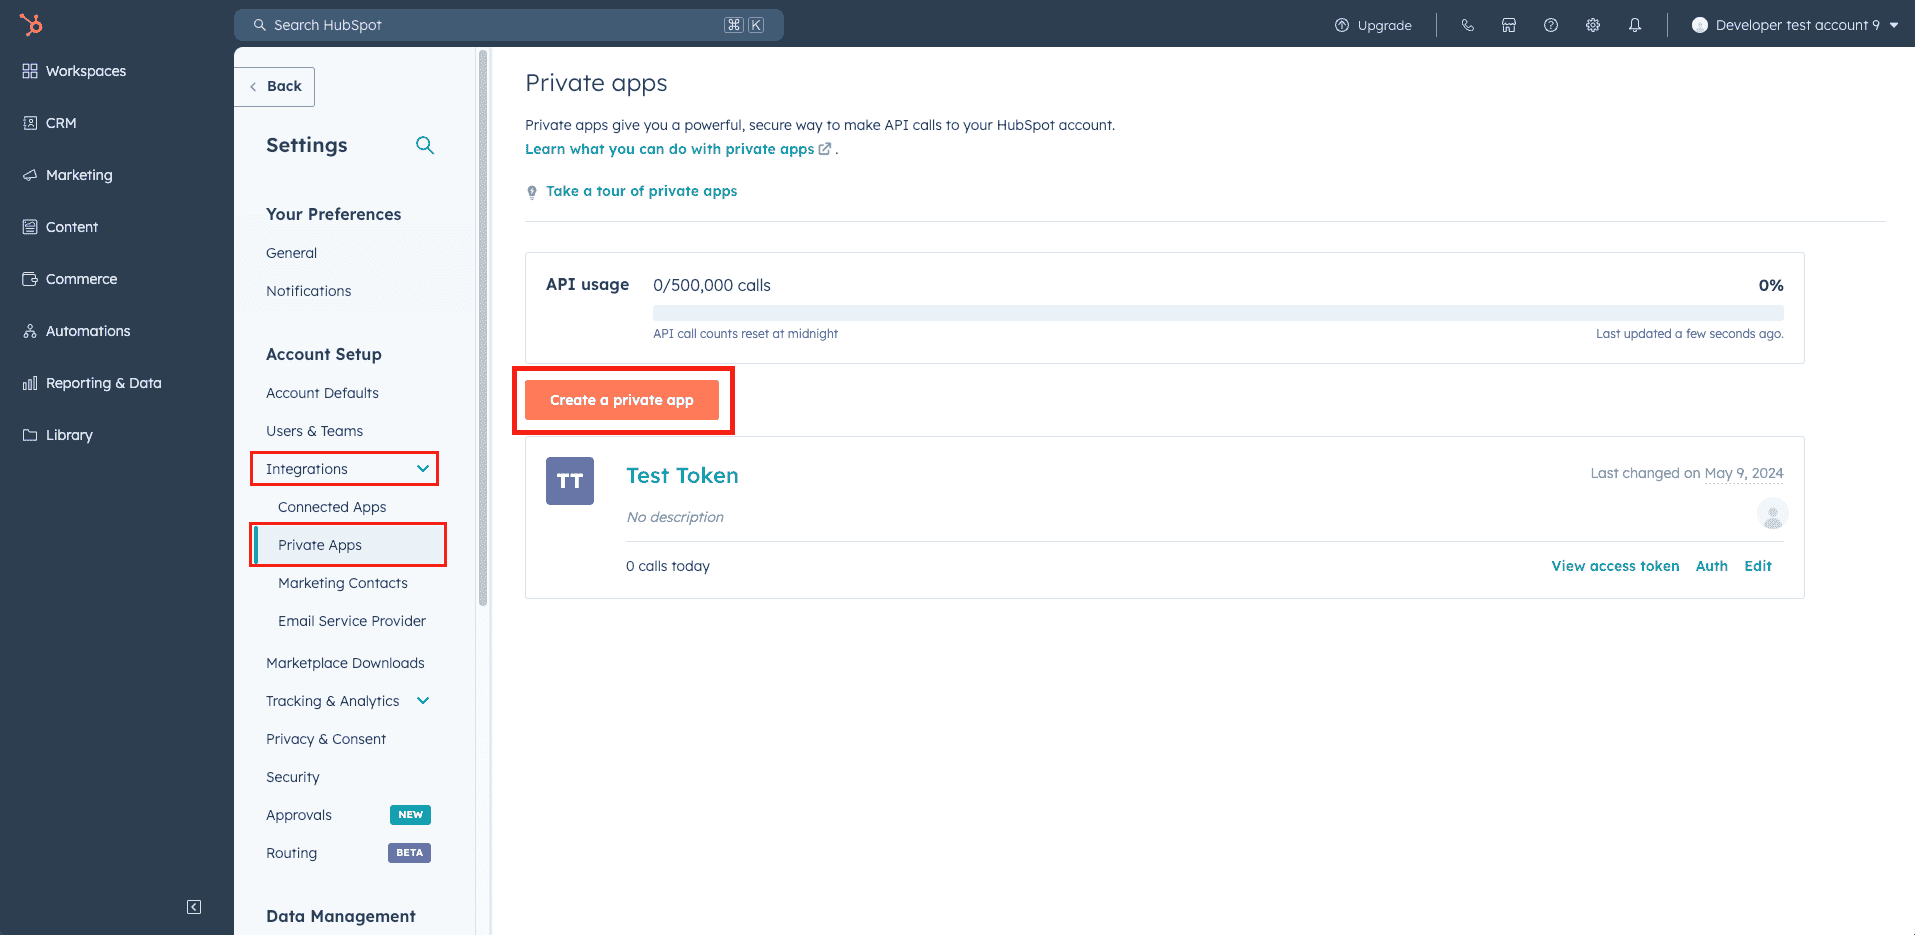Focus the Search HubSpot field
The image size is (1915, 935).
tap(509, 25)
